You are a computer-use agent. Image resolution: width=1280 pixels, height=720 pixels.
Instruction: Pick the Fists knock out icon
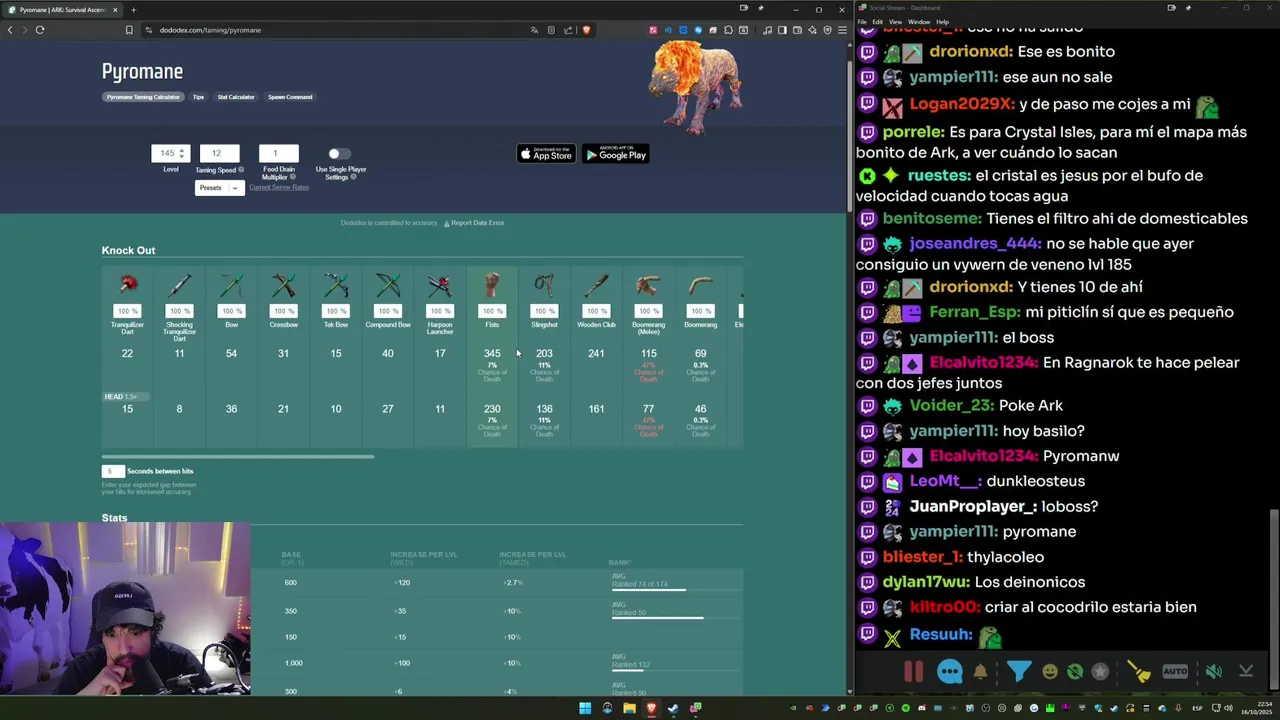coord(492,286)
